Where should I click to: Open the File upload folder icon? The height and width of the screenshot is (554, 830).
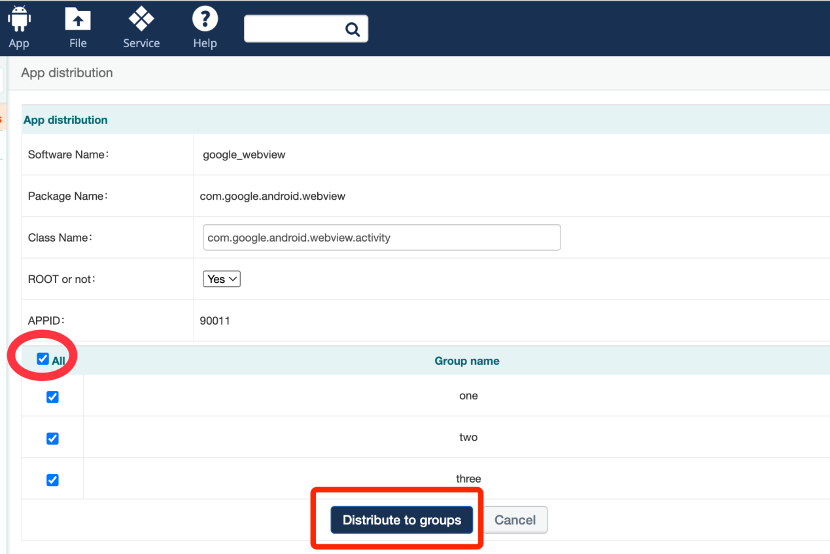pos(78,19)
